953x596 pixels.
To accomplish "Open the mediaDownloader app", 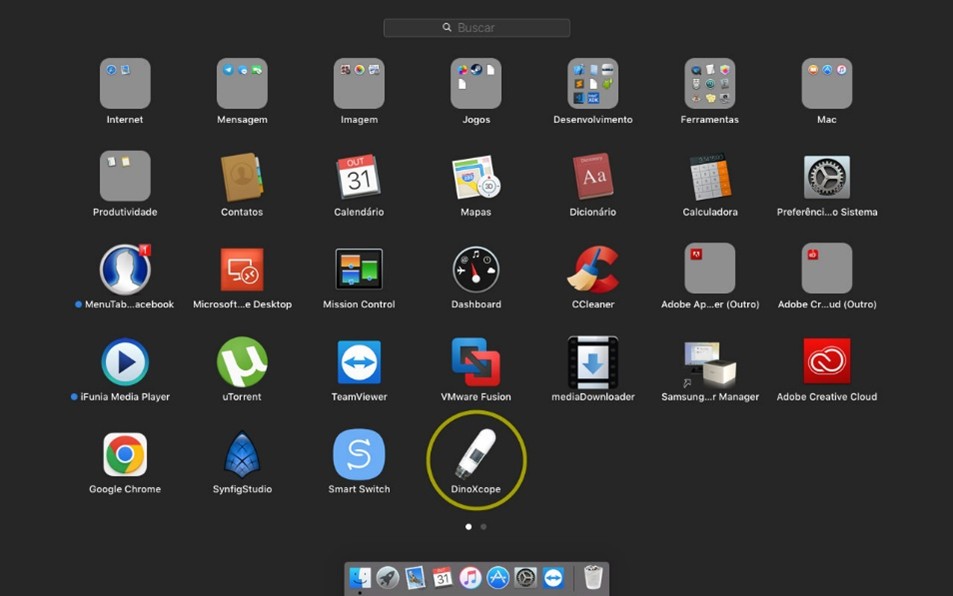I will [593, 362].
